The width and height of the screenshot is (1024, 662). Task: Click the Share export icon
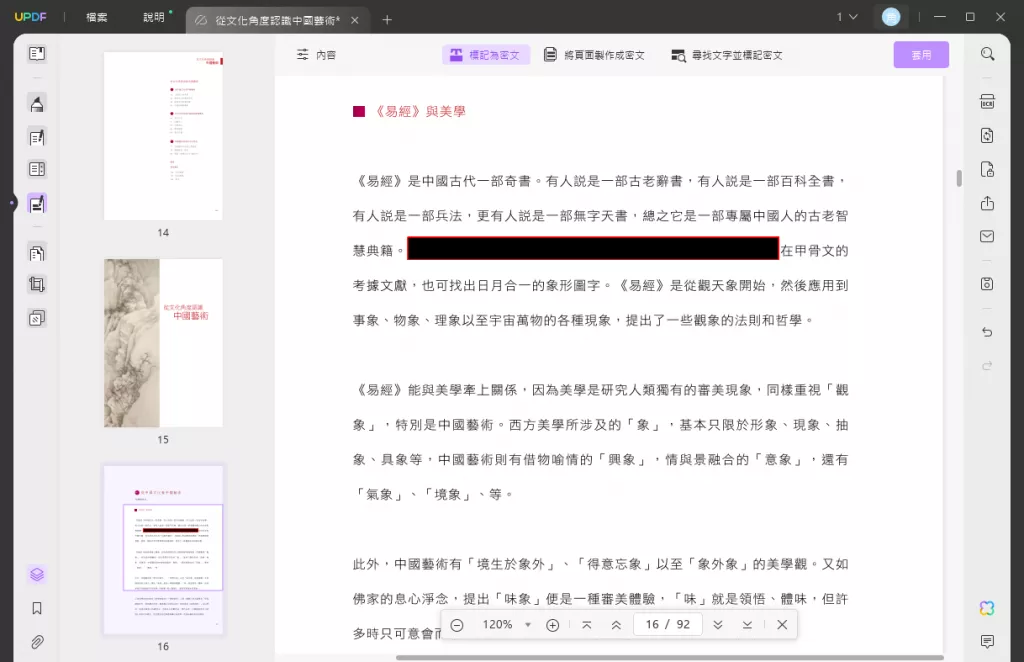click(987, 203)
